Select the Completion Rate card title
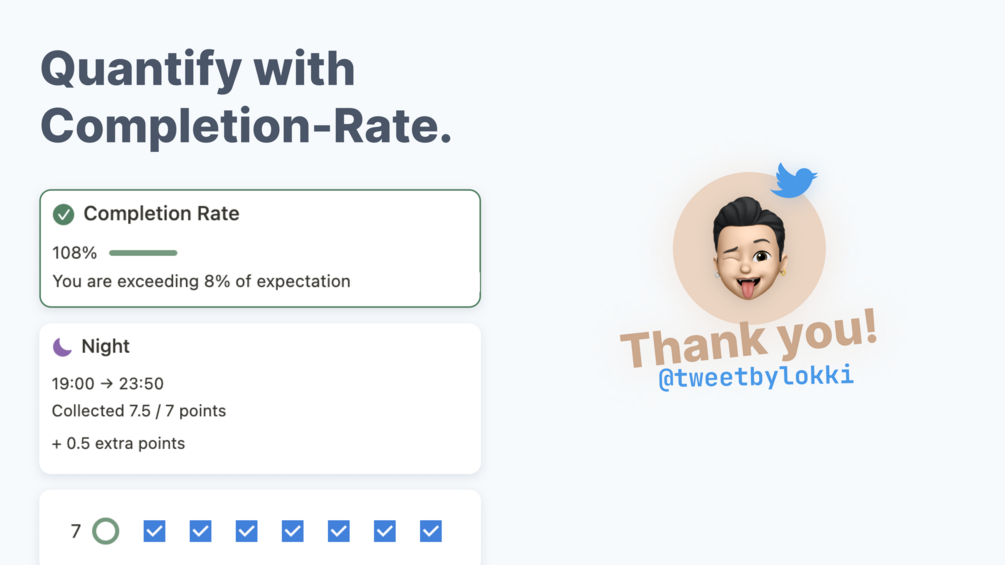 (162, 213)
